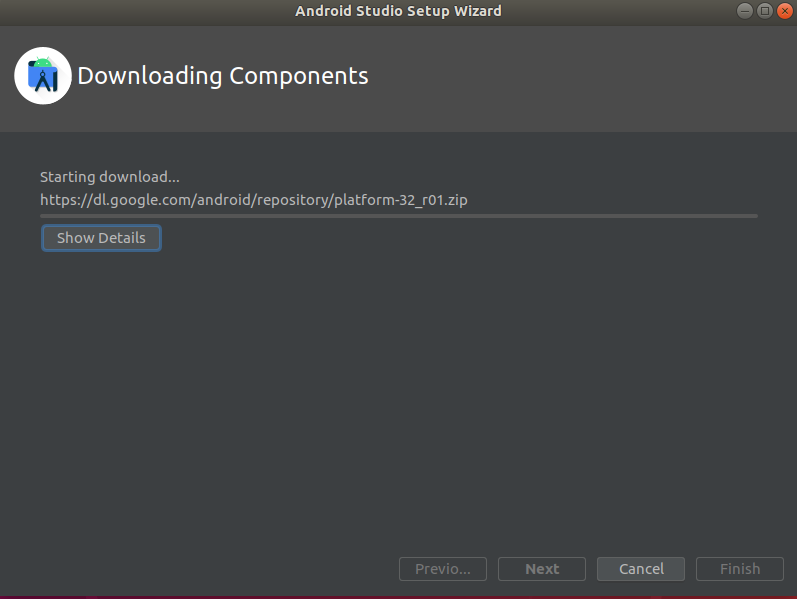Screen dimensions: 797x599
Task: Go back with the Previous button
Action: pos(443,568)
